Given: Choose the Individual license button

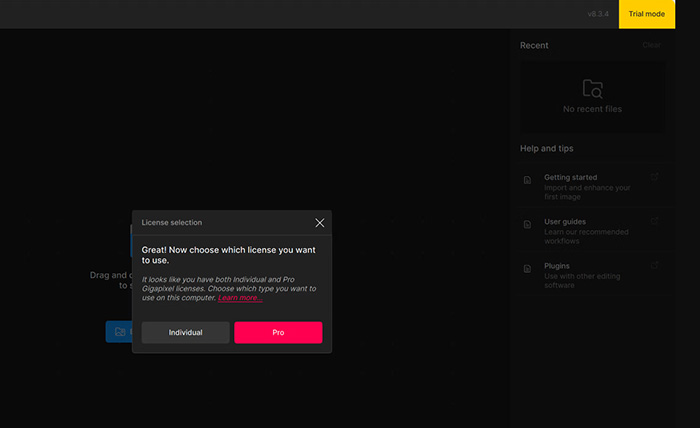Looking at the screenshot, I should (x=185, y=332).
